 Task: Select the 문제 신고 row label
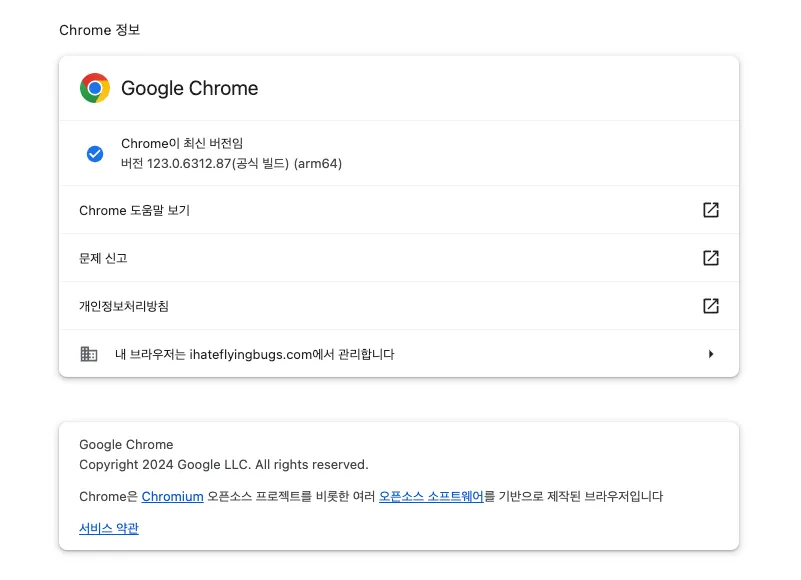click(103, 258)
